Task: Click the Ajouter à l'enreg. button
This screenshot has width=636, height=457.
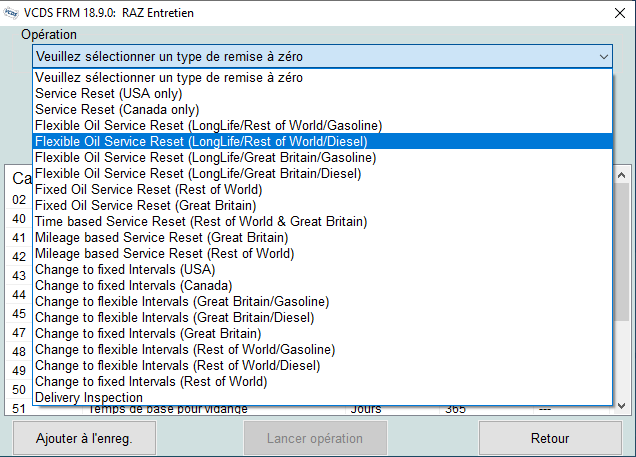Action: 84,438
